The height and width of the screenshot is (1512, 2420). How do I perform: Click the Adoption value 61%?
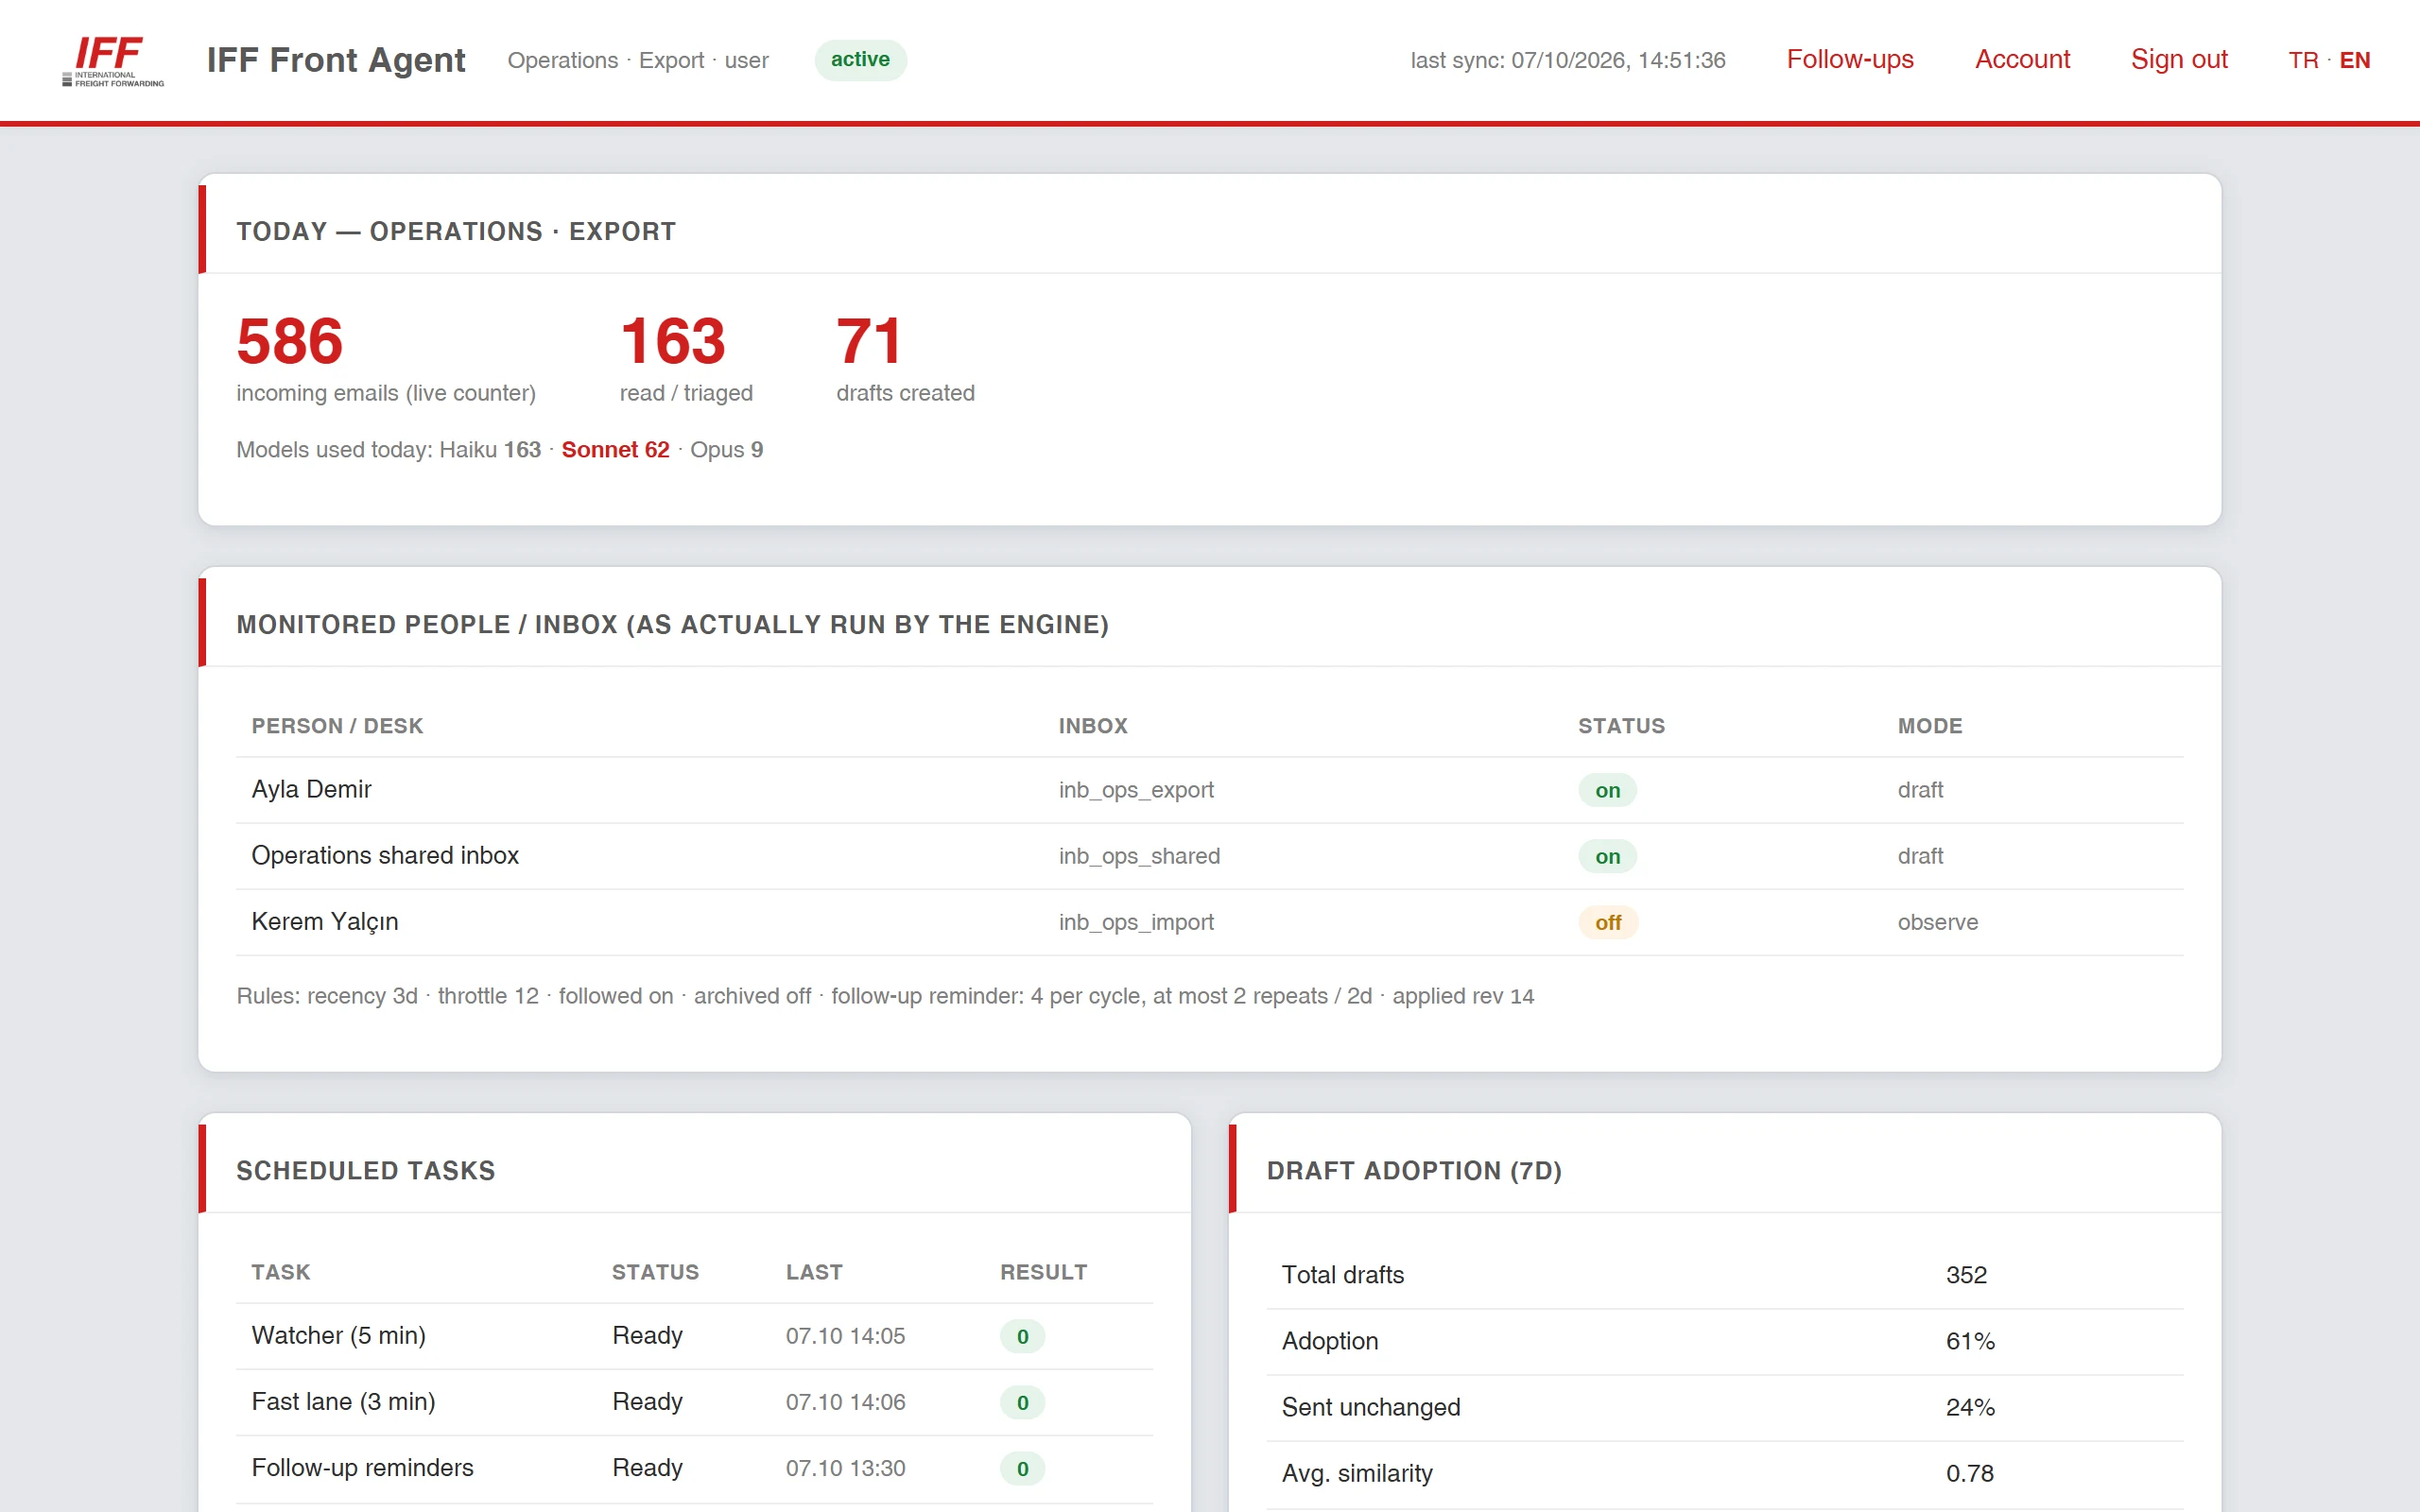tap(1970, 1341)
